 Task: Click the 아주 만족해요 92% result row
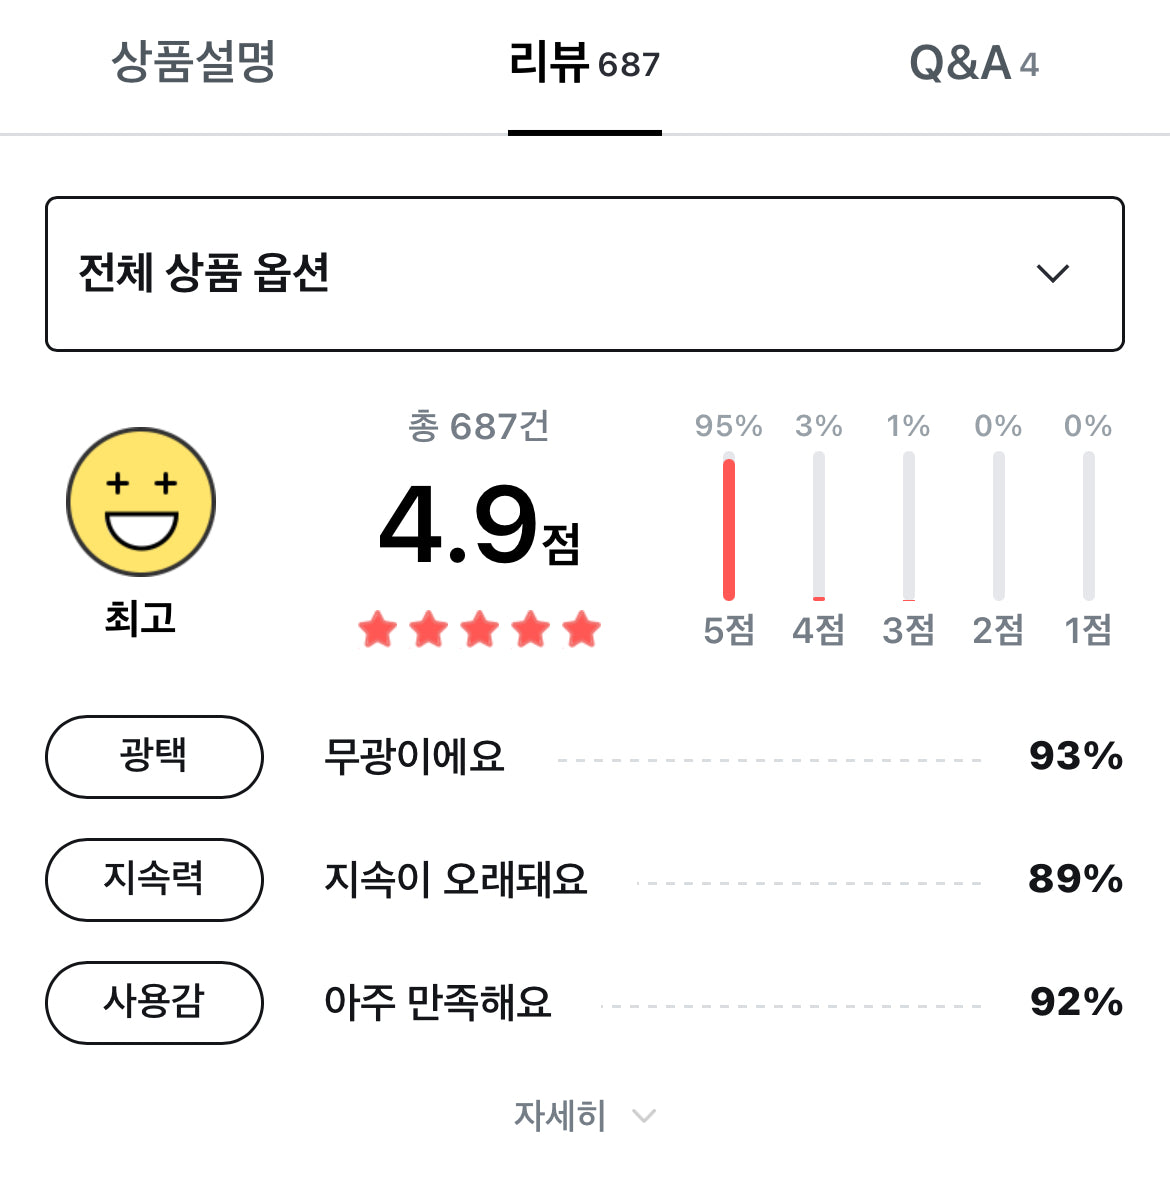[x=724, y=1002]
